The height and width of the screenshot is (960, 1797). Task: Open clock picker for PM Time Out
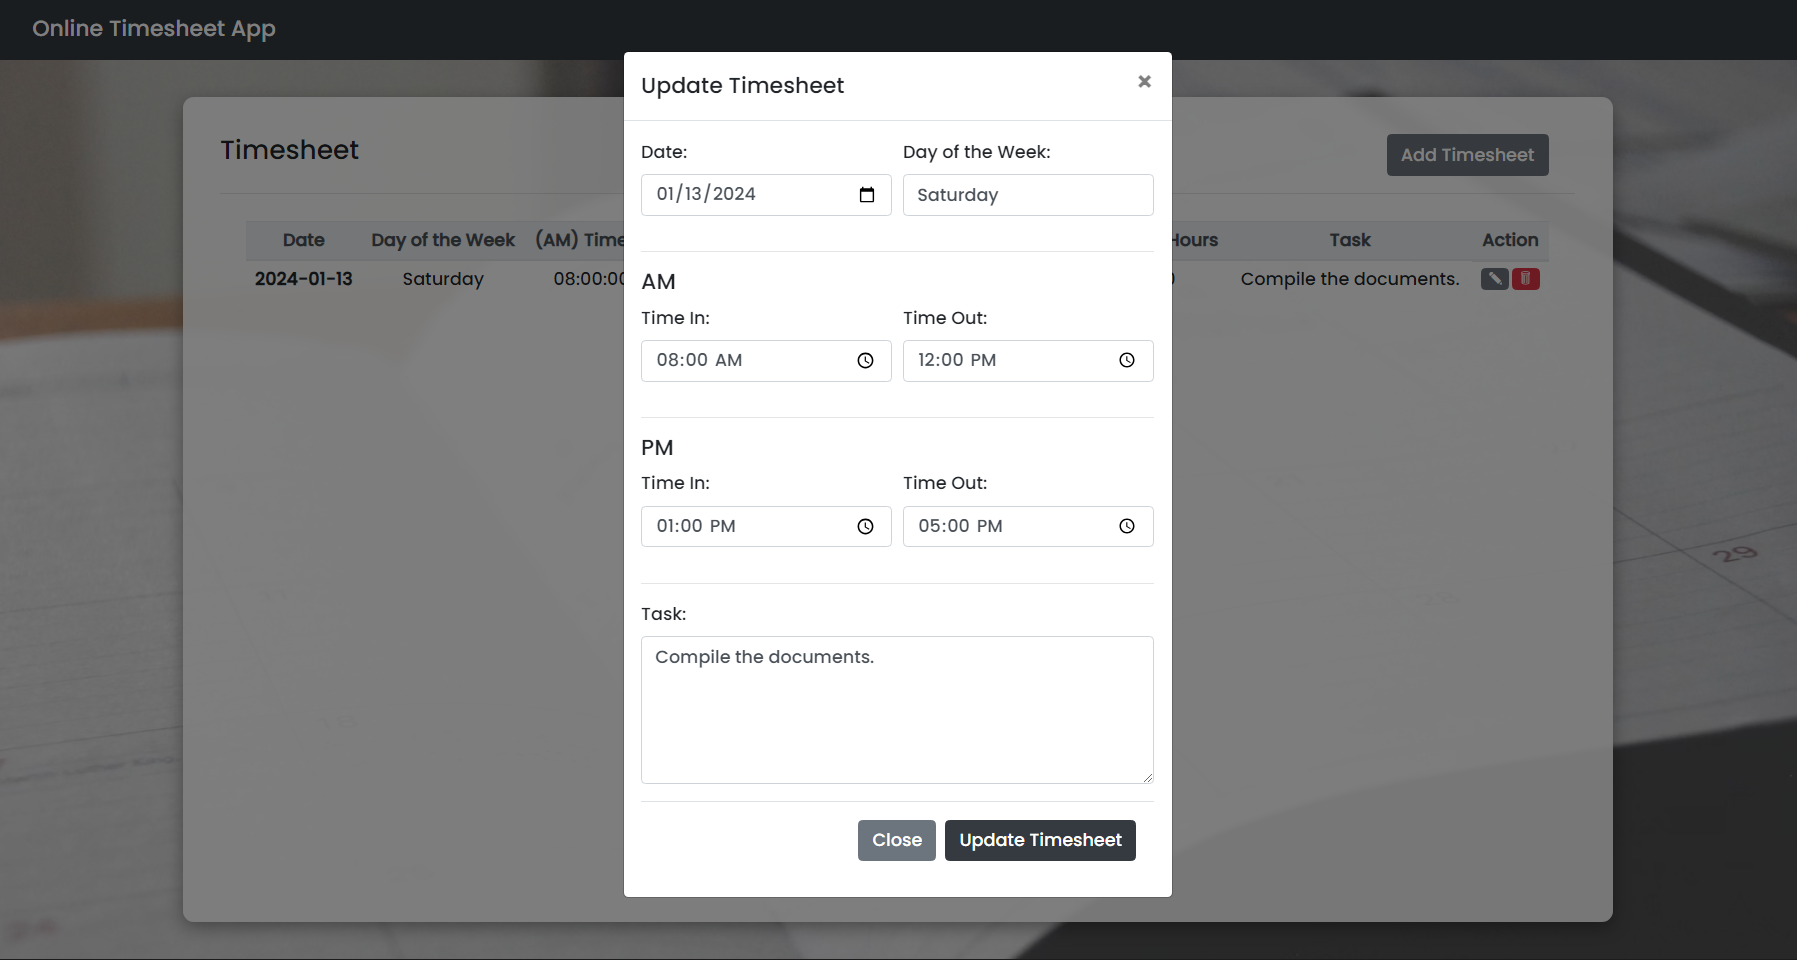click(1127, 527)
